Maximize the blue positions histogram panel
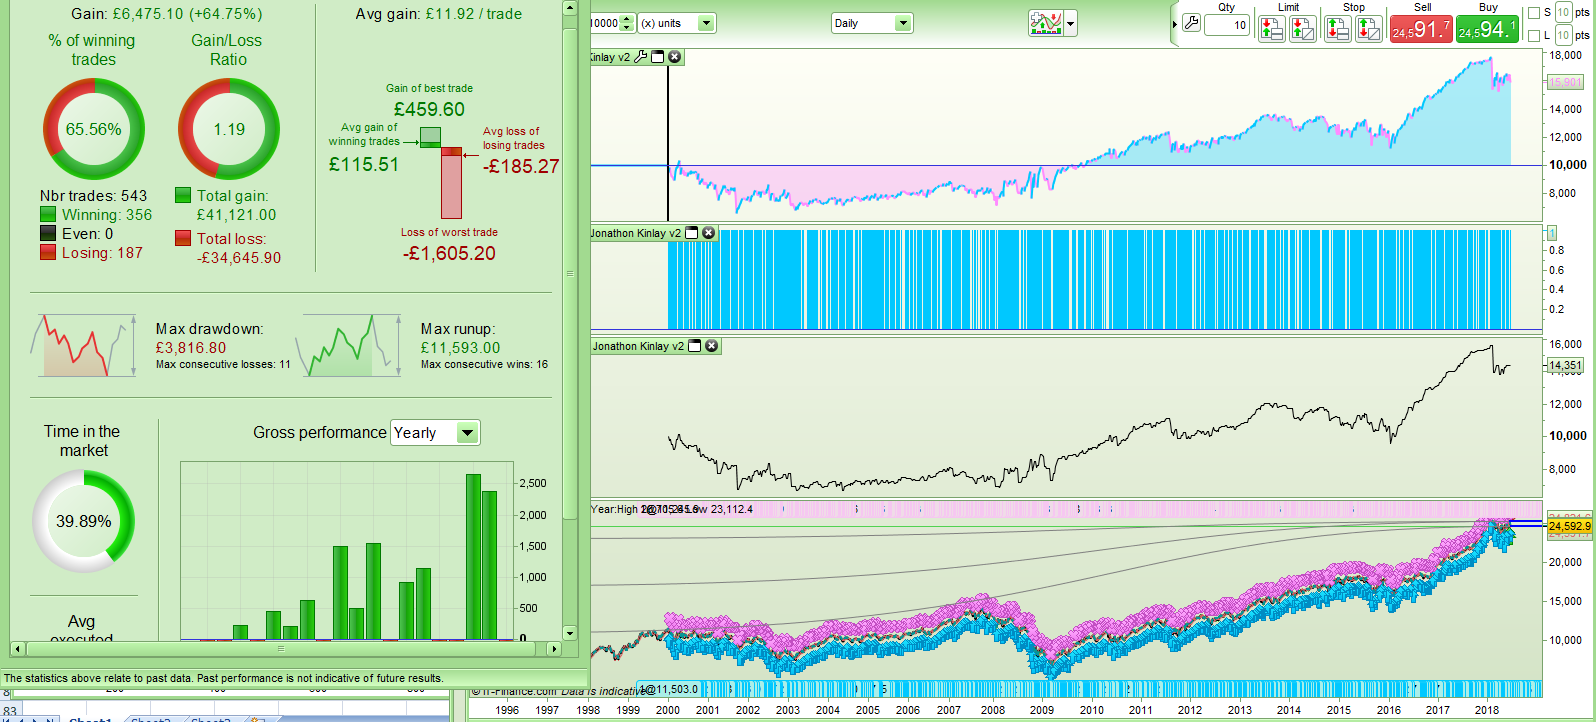 [691, 233]
